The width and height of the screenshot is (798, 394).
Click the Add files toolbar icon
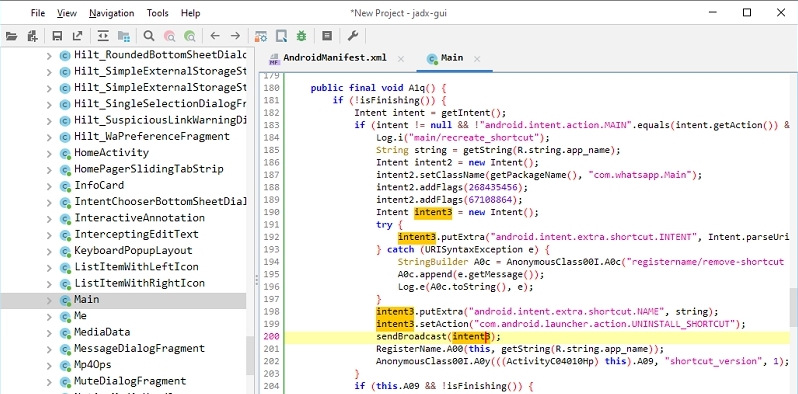[33, 36]
